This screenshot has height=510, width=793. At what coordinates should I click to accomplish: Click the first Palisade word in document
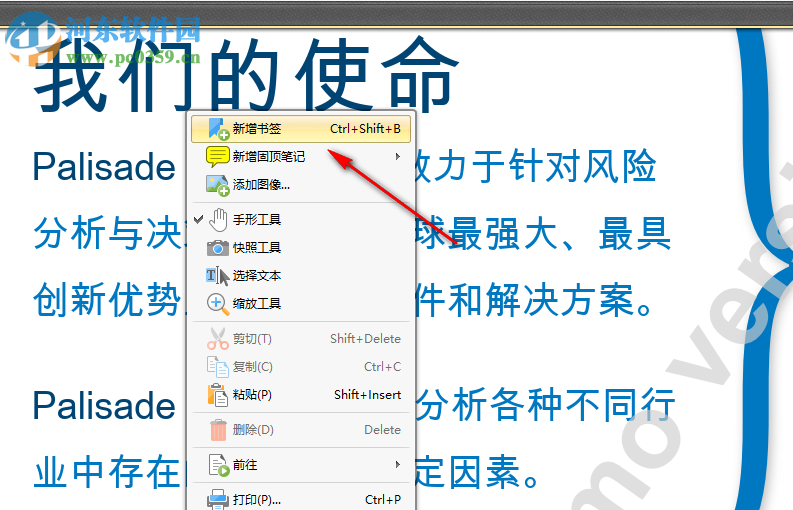pos(104,167)
